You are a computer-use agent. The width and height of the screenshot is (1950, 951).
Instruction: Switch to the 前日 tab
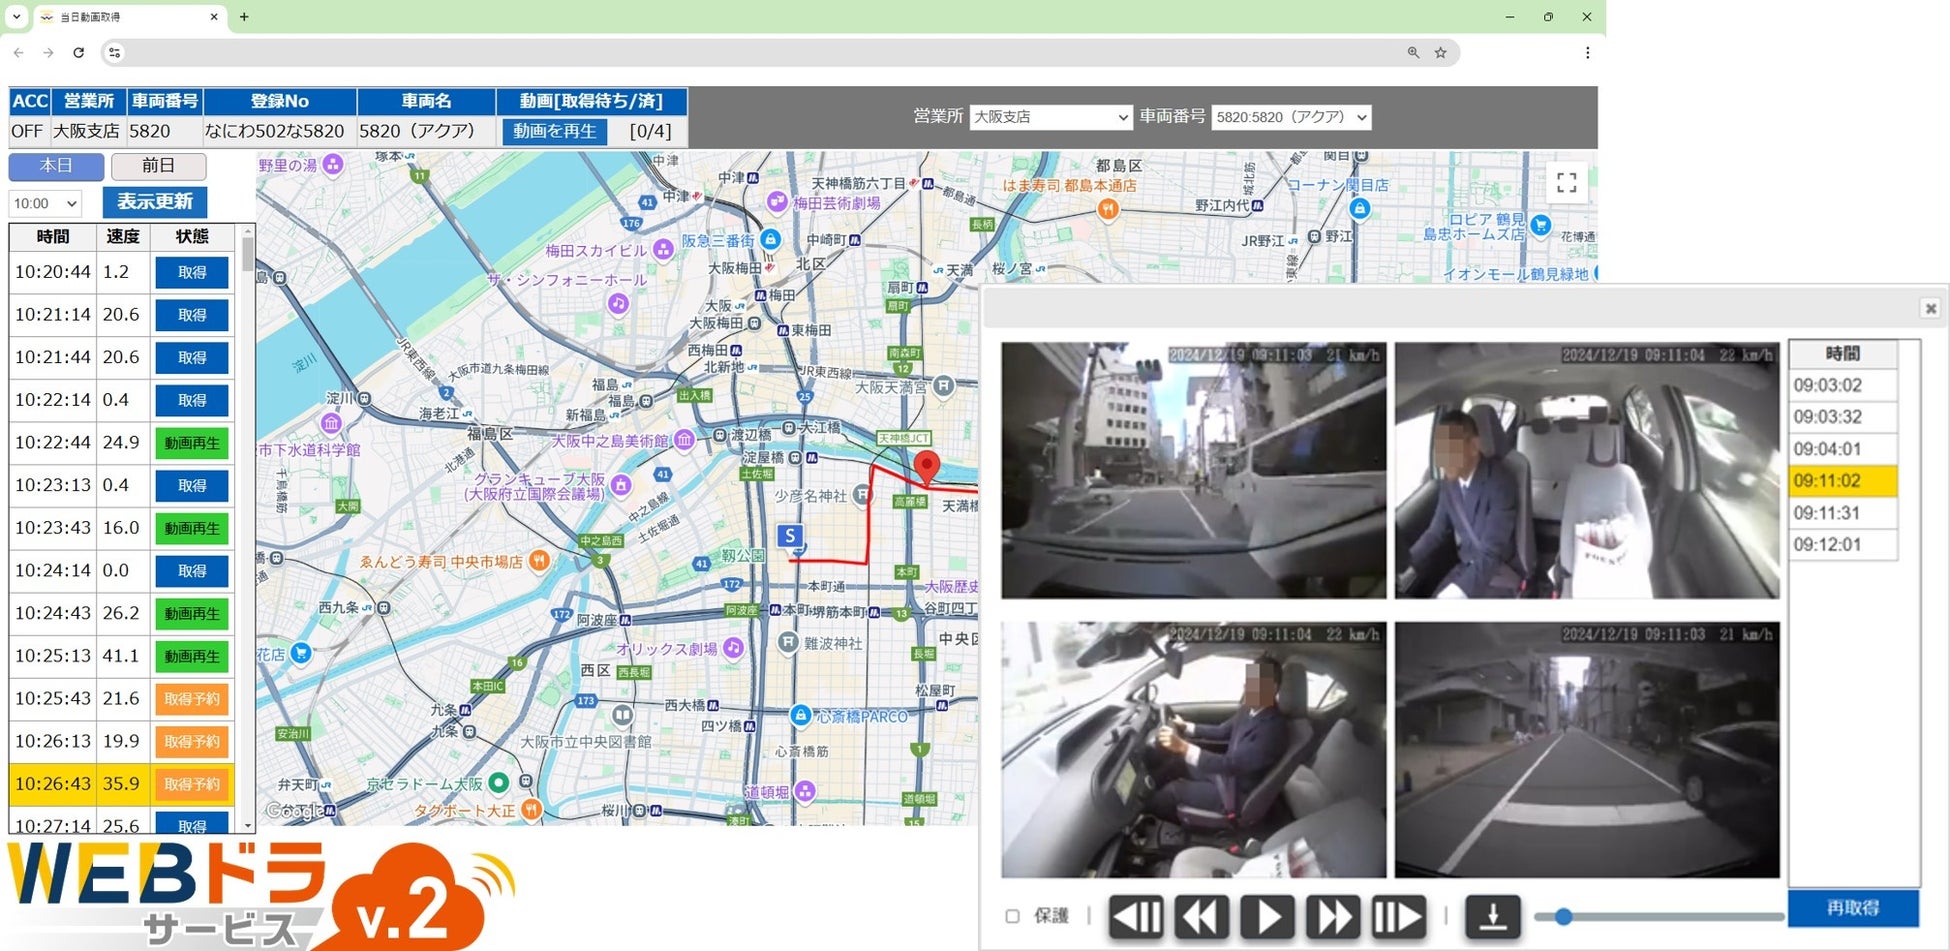[x=158, y=166]
